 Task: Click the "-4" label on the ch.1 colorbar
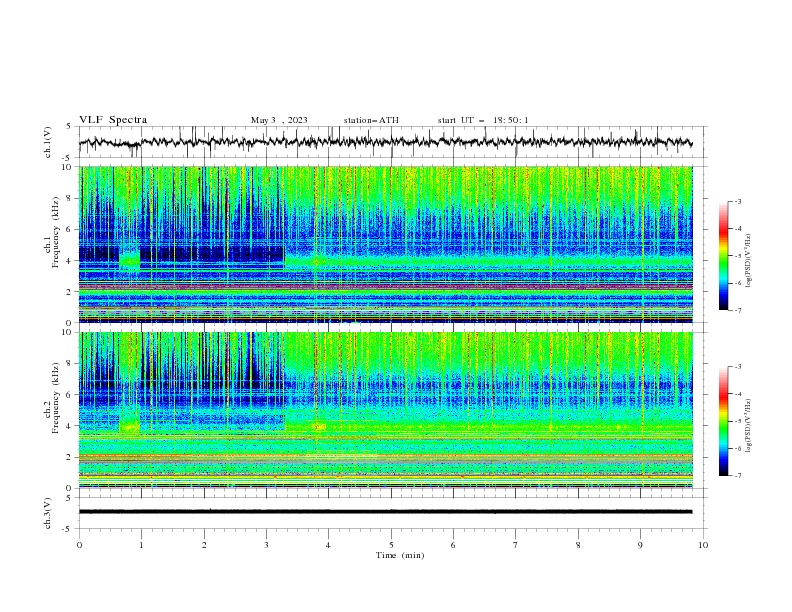[x=738, y=229]
